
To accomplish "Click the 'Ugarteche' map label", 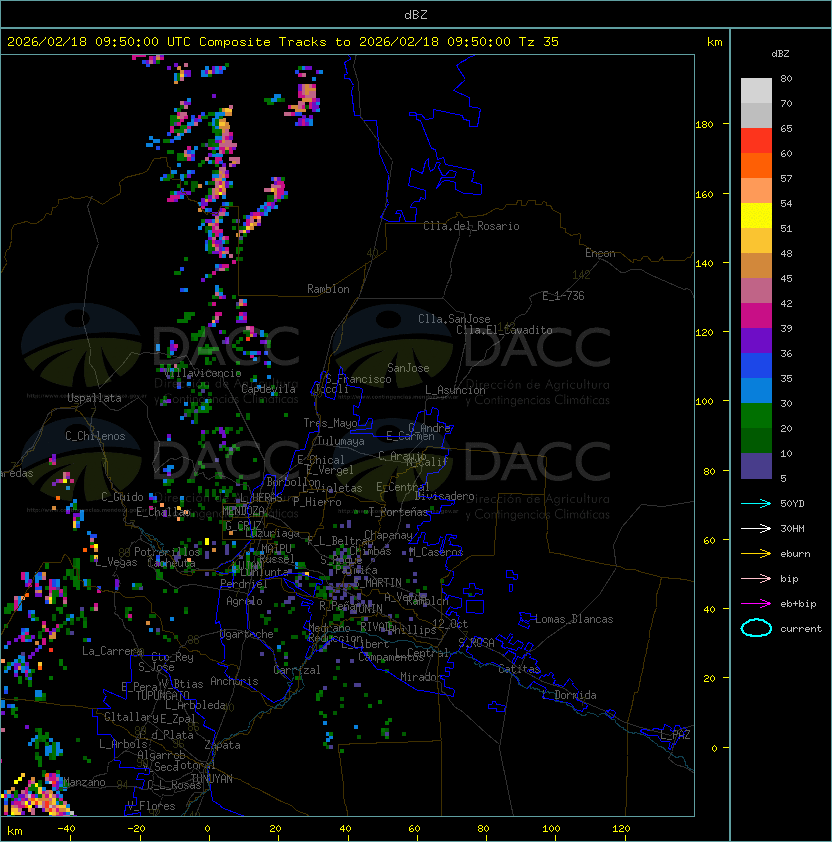I will (247, 634).
